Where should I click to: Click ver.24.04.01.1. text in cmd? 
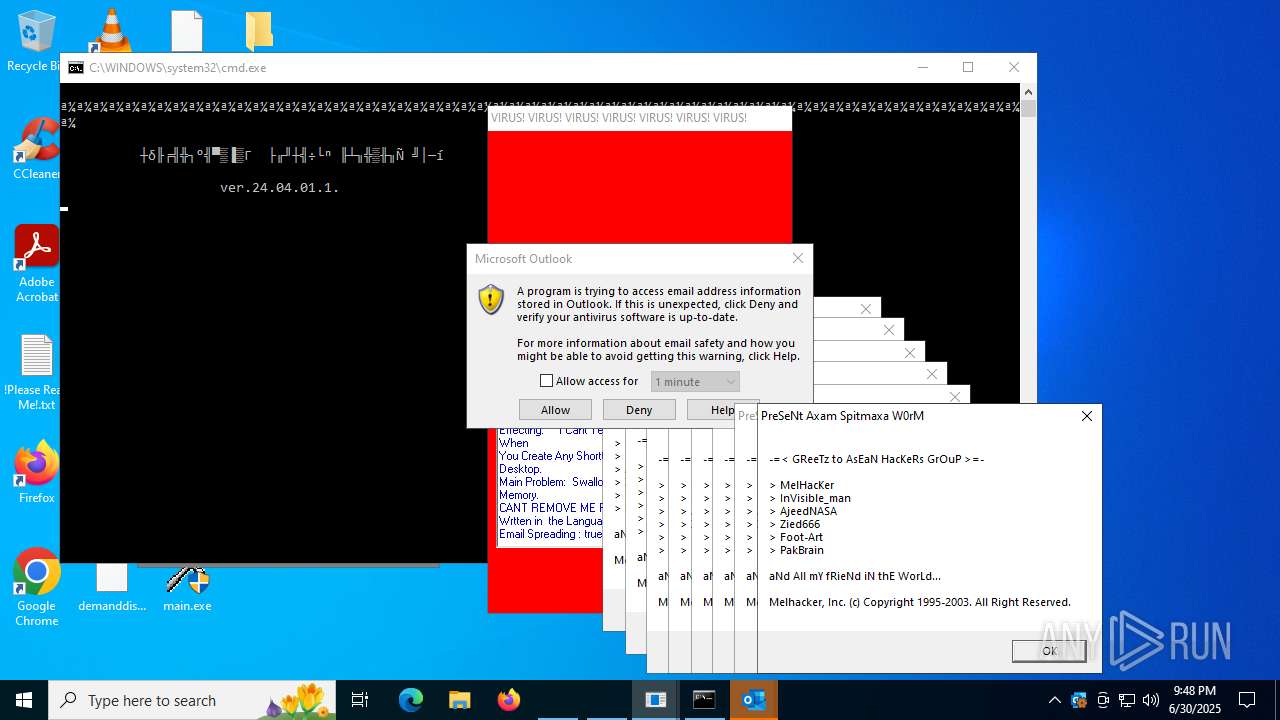click(x=280, y=187)
